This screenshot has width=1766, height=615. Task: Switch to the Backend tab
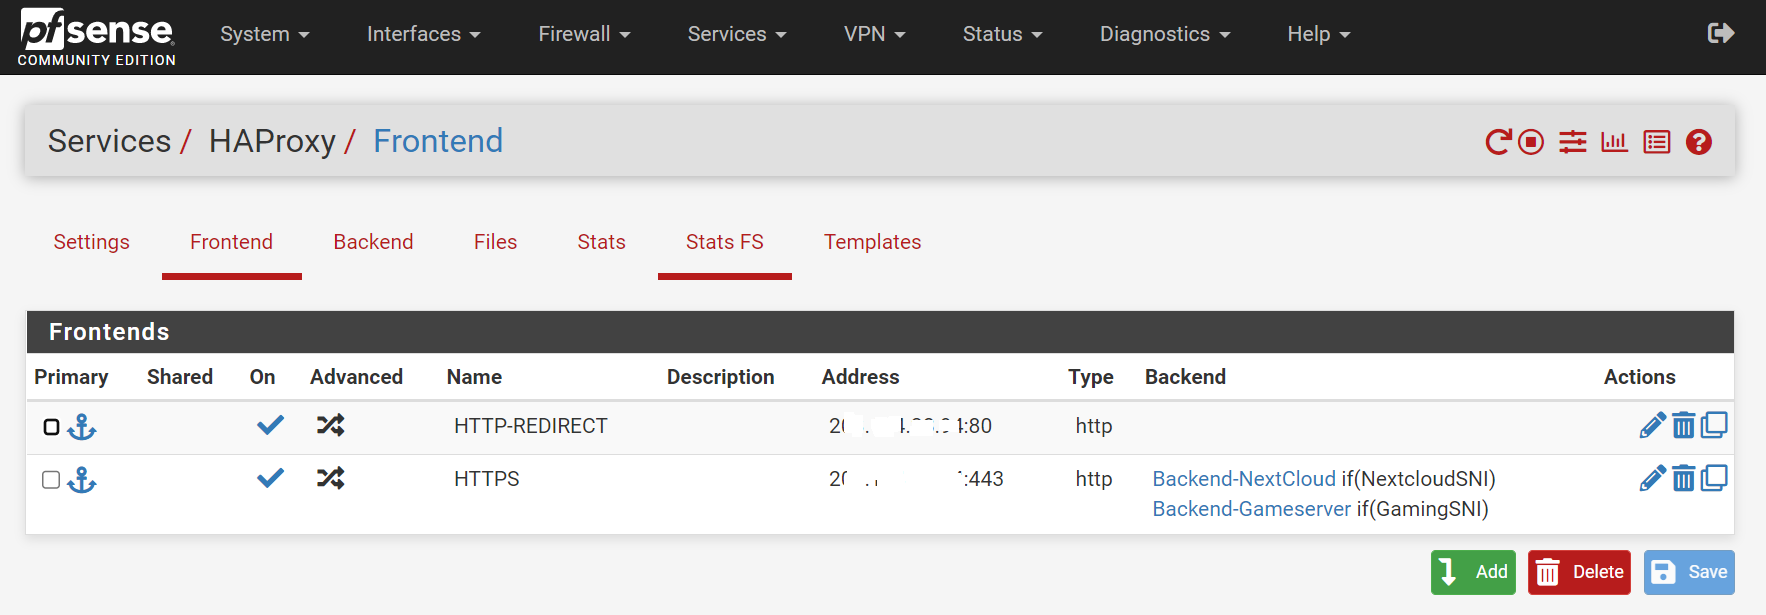click(x=373, y=242)
